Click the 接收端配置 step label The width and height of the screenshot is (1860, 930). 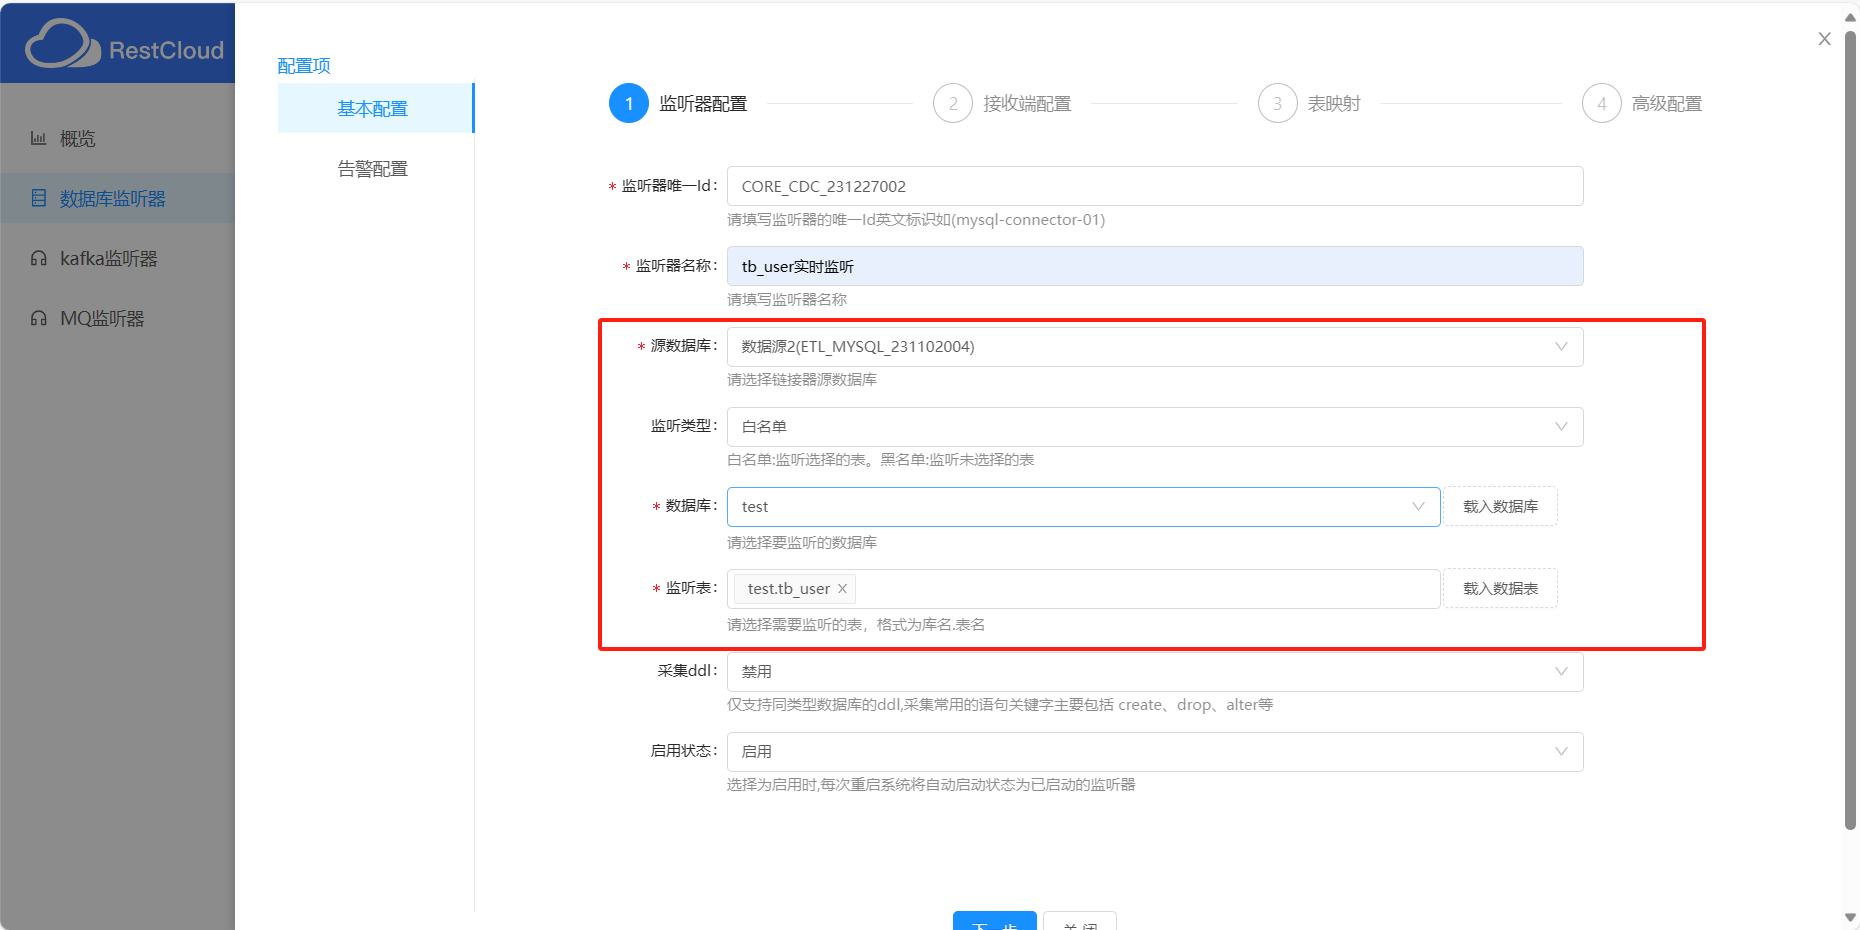pos(1027,103)
